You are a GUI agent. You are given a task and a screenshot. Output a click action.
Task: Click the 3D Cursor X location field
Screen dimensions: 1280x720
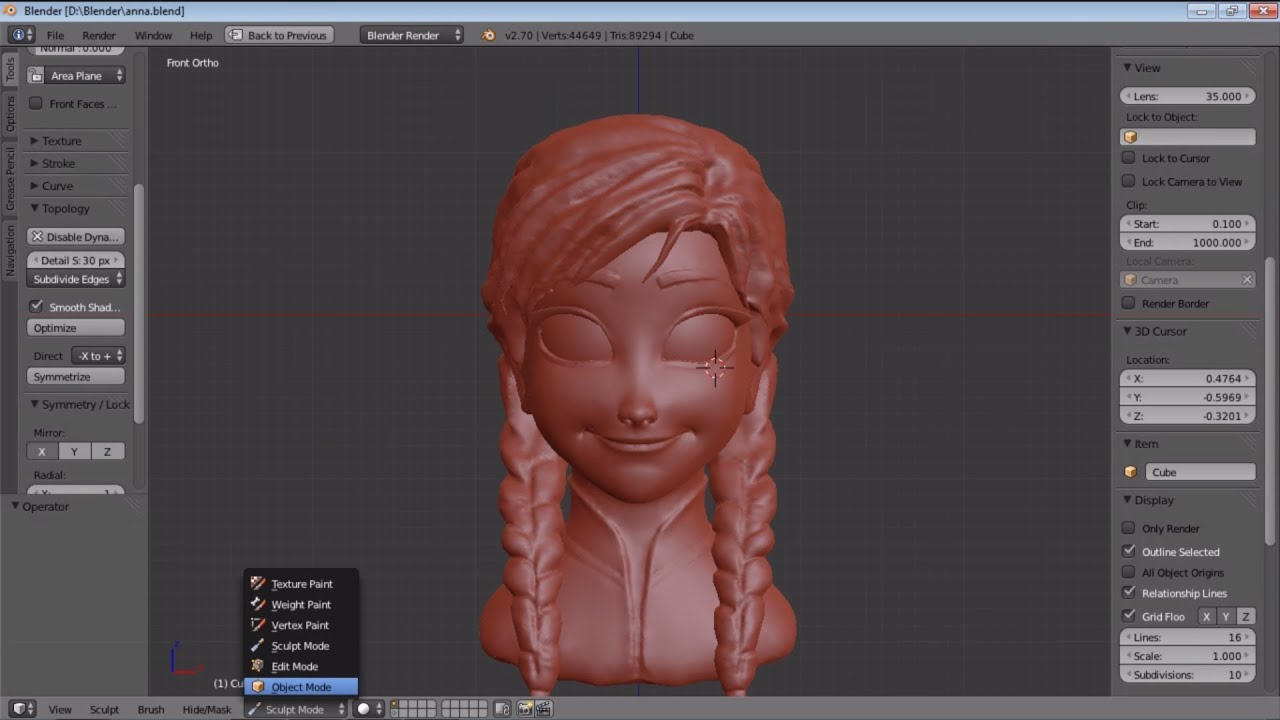click(1188, 378)
